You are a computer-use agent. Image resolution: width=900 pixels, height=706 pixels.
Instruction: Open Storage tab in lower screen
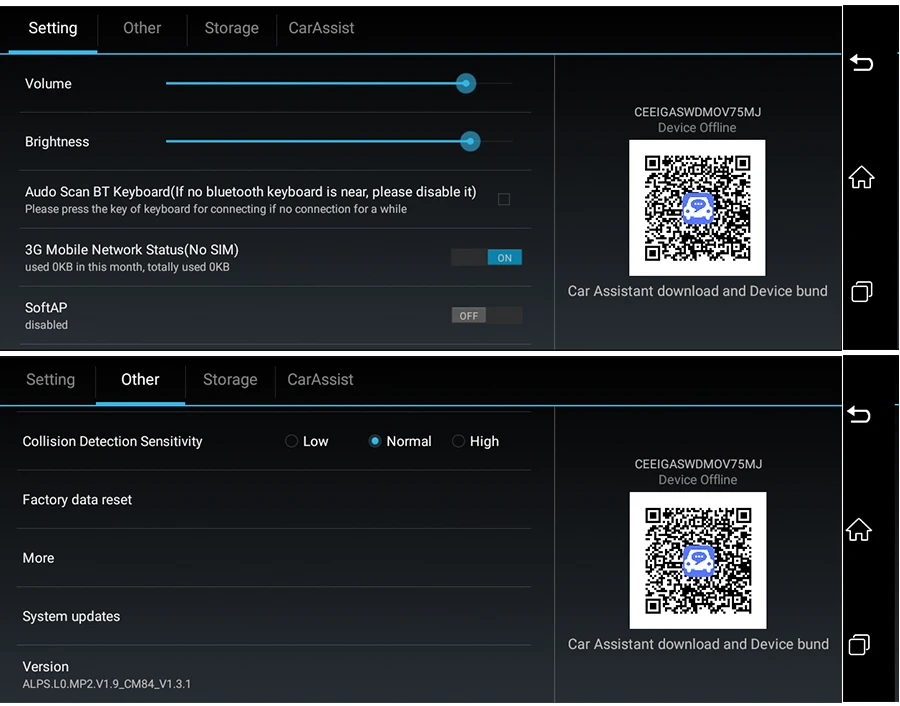(x=230, y=379)
